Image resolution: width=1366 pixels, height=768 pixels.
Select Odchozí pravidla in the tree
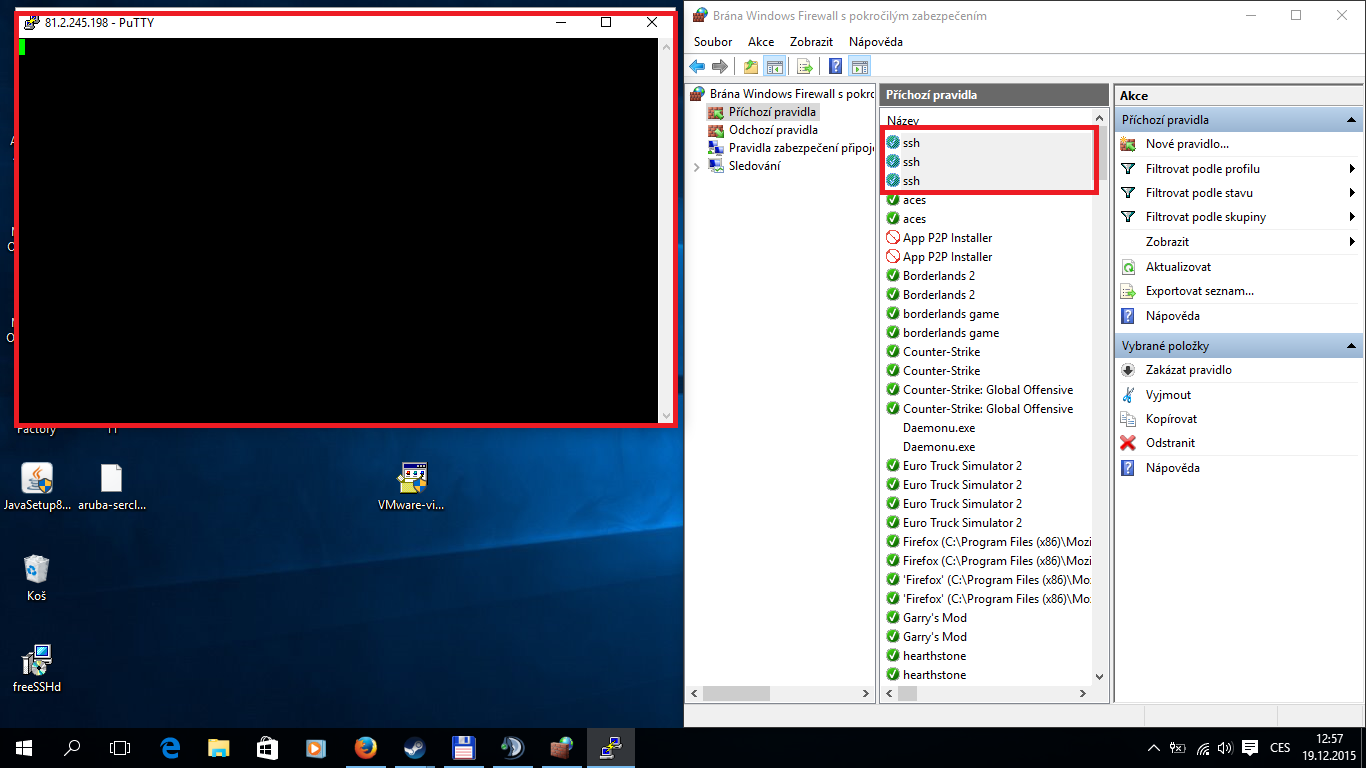pyautogui.click(x=772, y=130)
